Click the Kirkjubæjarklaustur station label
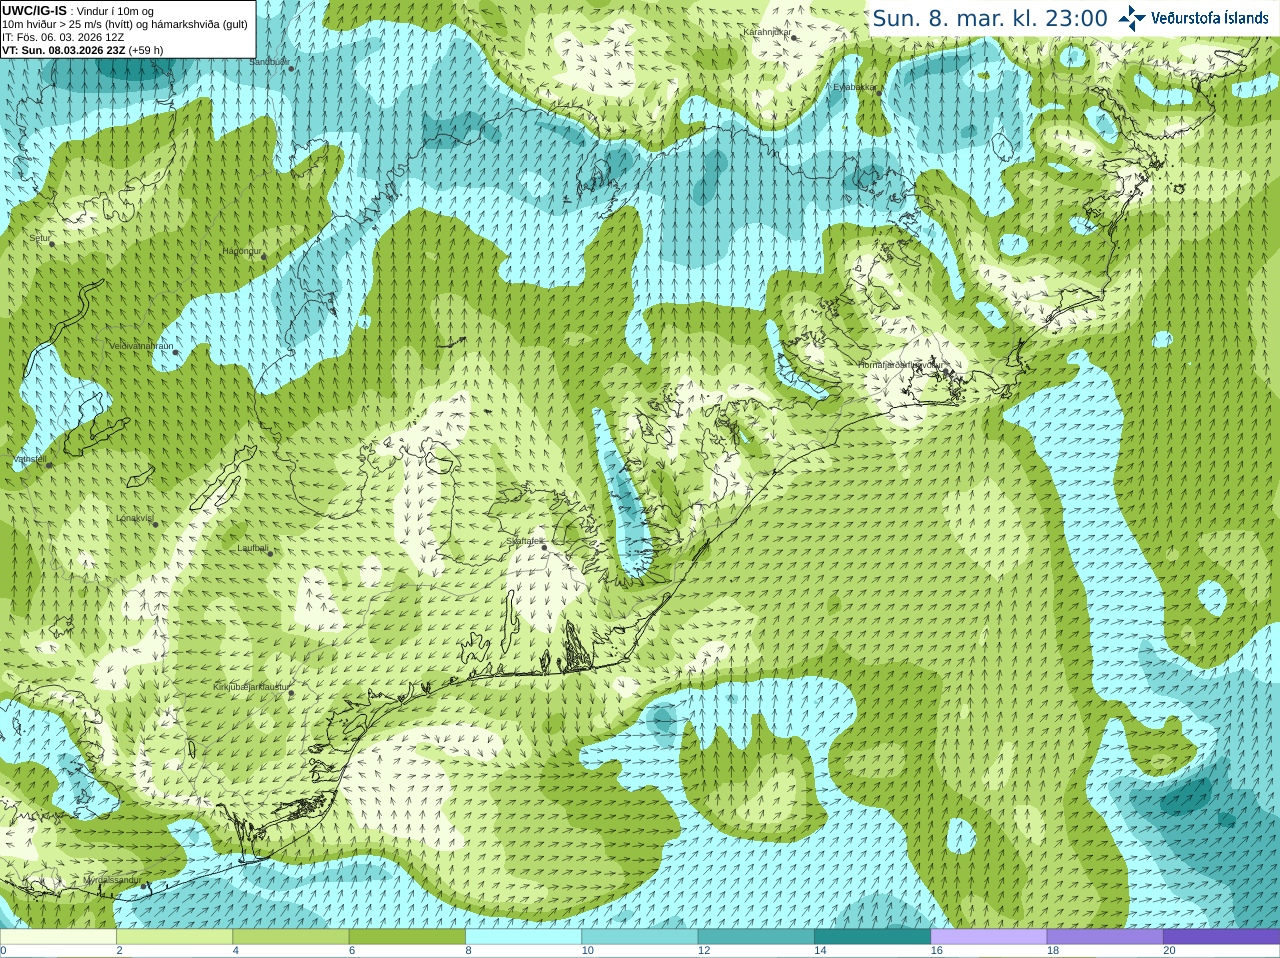 (x=251, y=688)
